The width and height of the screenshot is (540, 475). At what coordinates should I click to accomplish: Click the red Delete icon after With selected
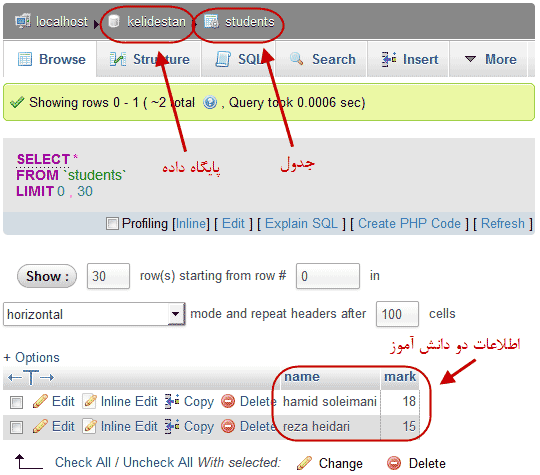tap(394, 463)
